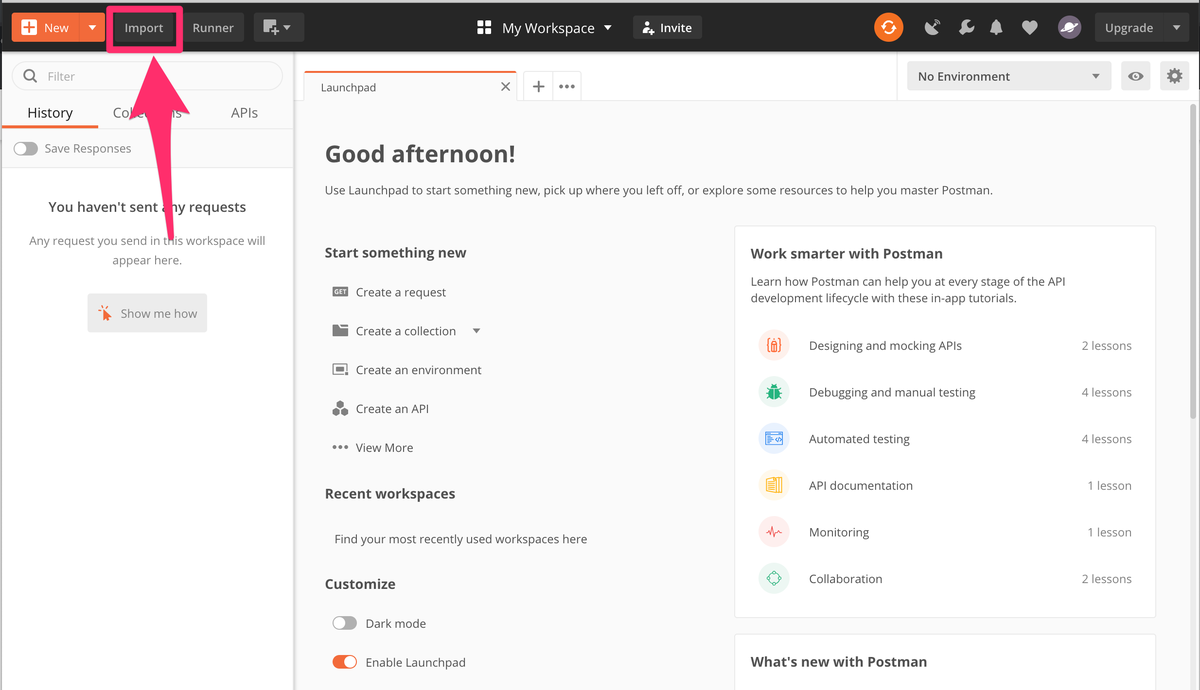Open the My Workspace switcher dropdown

(x=557, y=28)
